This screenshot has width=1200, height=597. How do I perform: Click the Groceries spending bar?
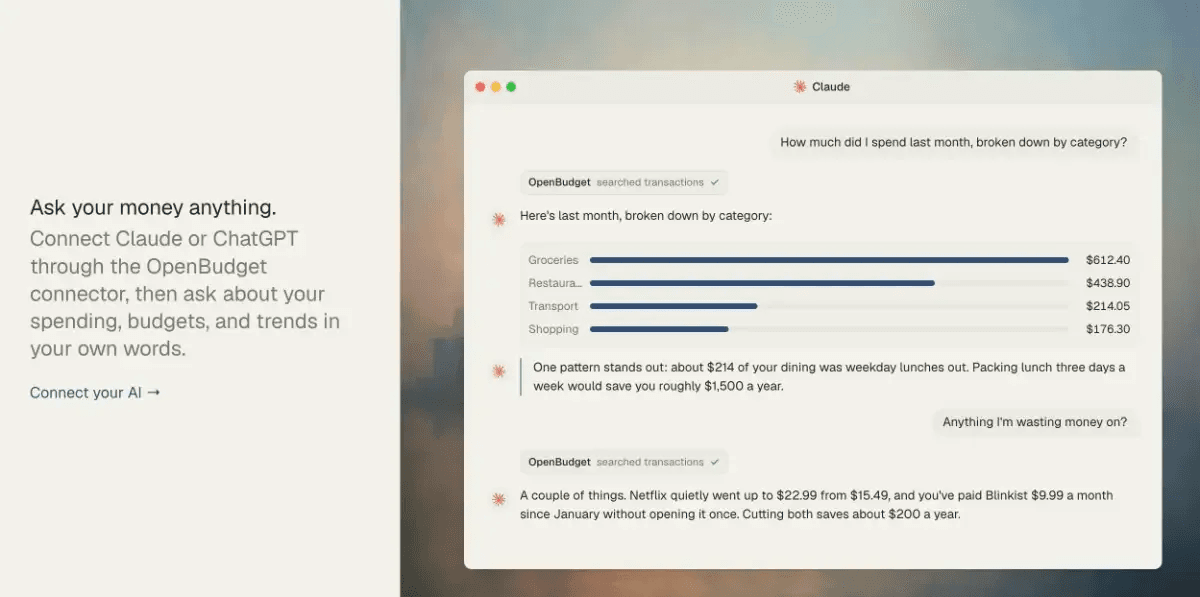click(x=829, y=260)
